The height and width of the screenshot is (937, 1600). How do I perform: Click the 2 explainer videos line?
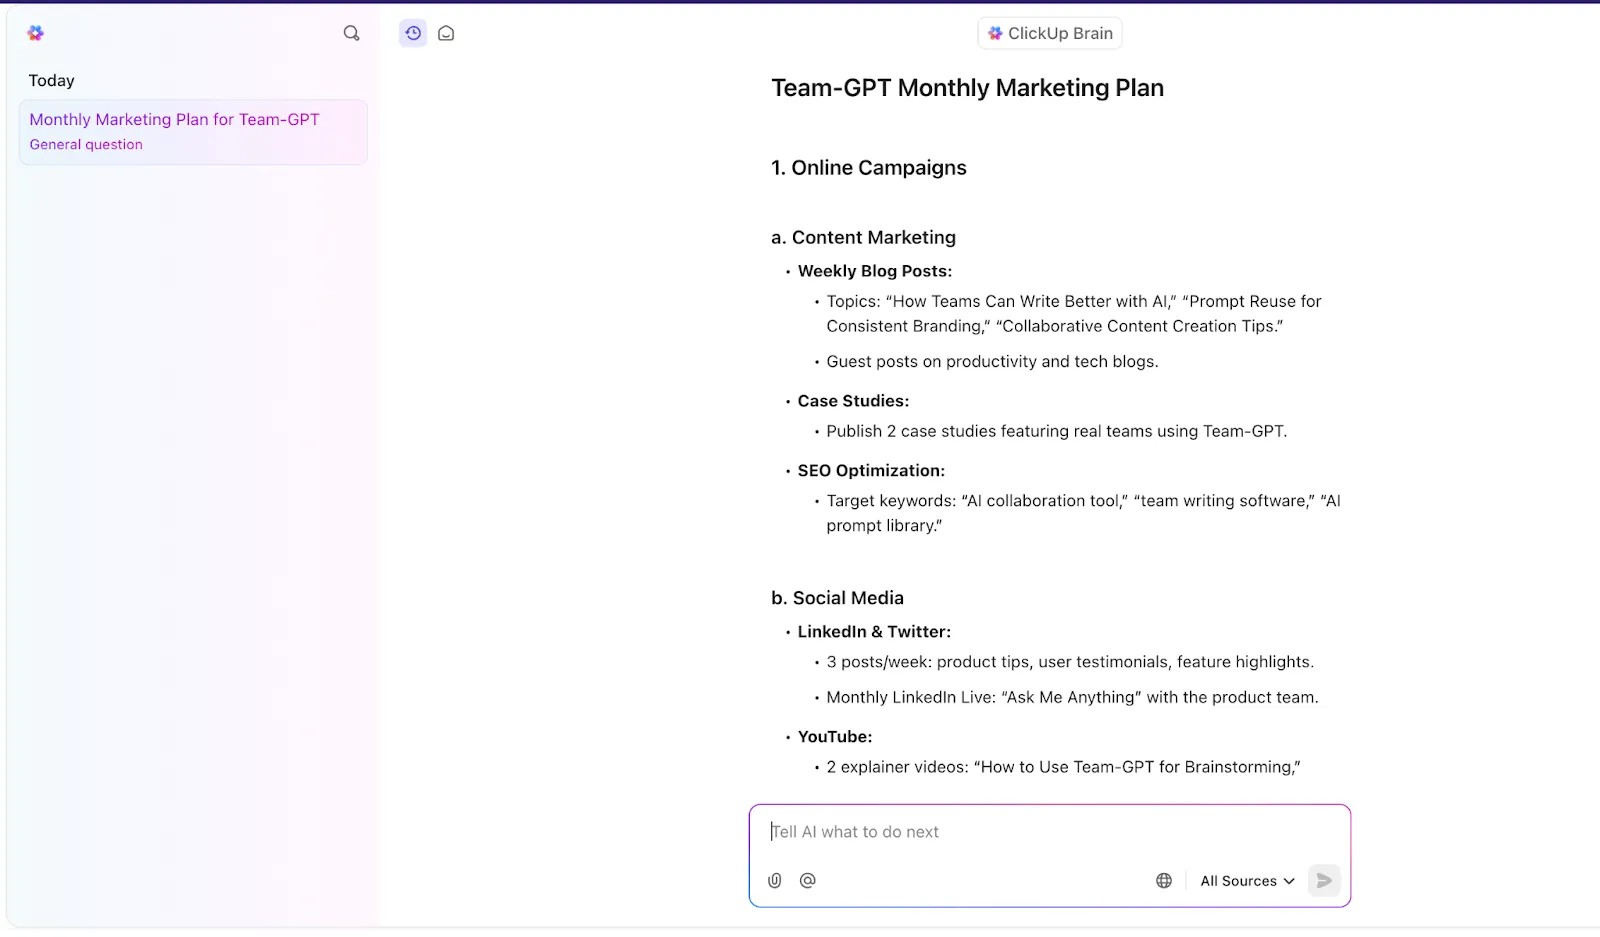[1063, 767]
